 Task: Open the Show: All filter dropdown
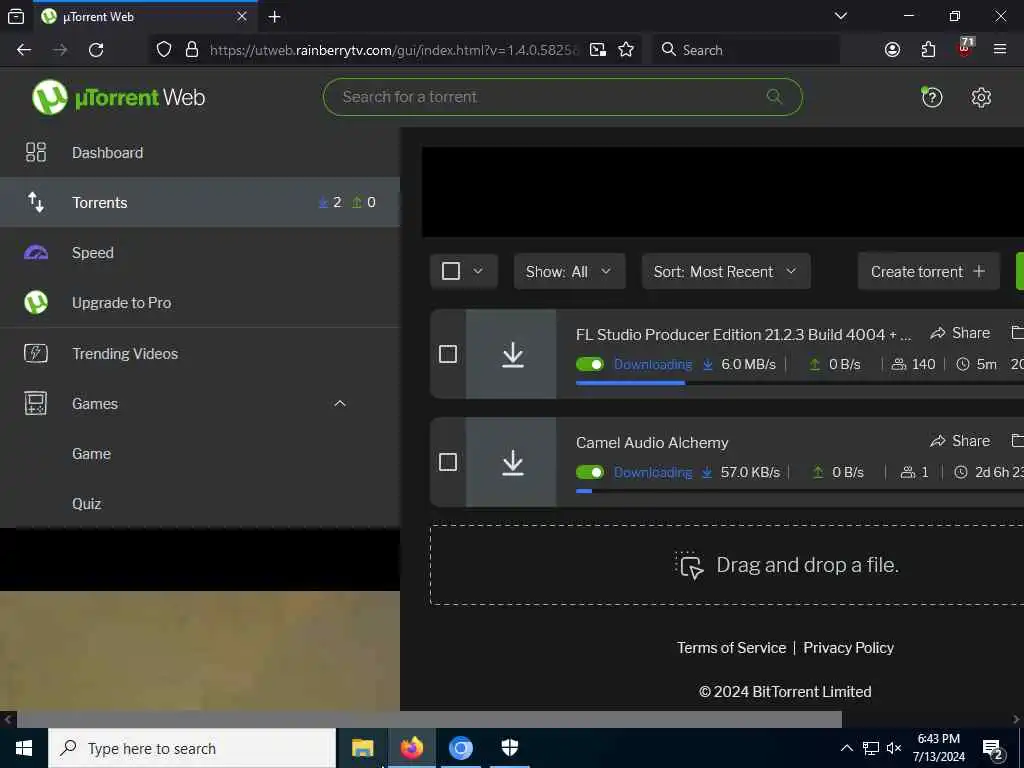point(569,271)
